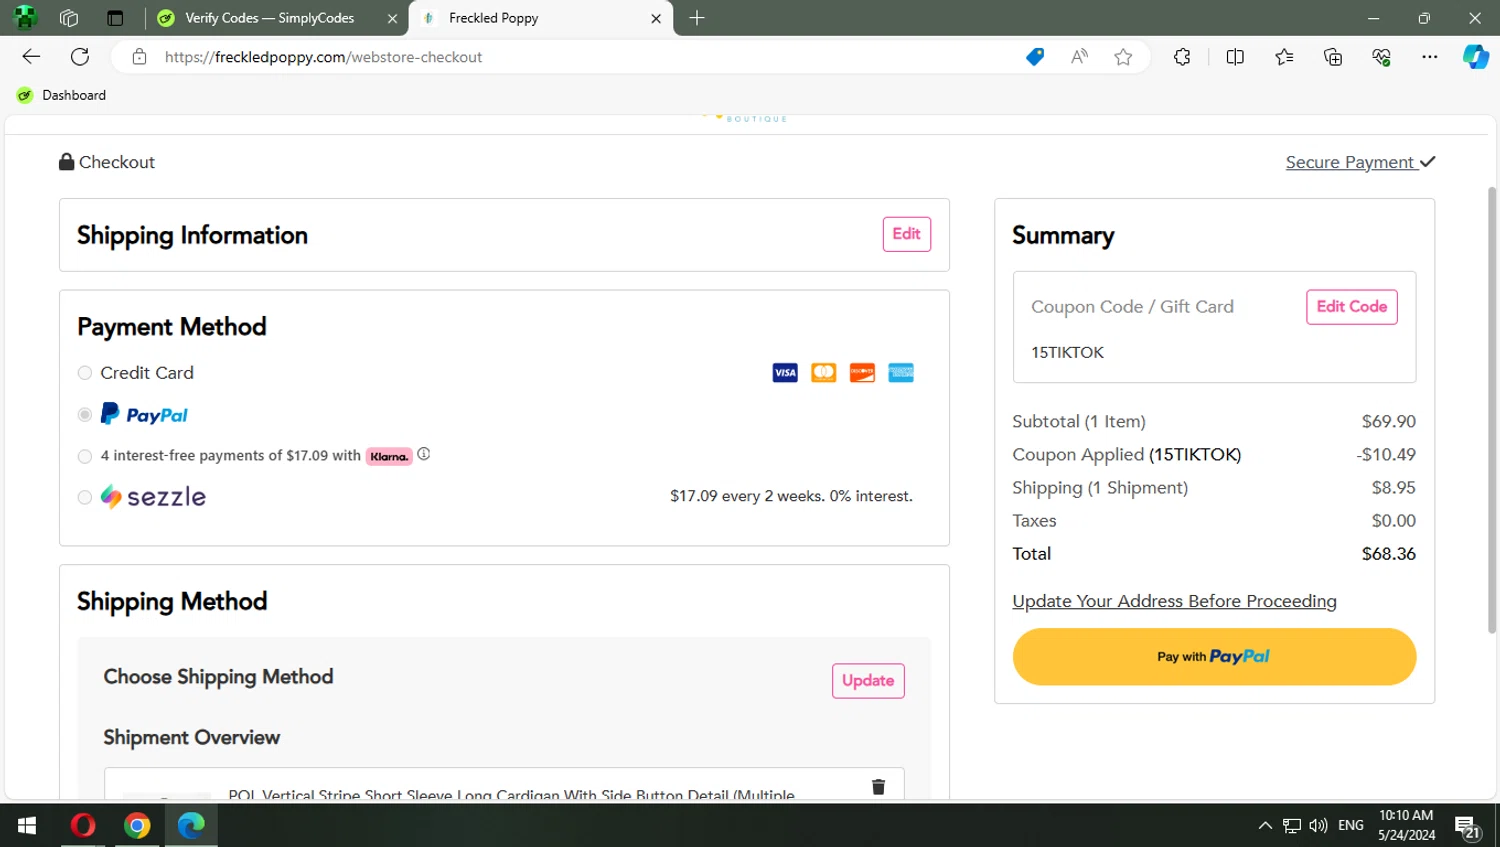Open volume control in tray

(x=1318, y=825)
